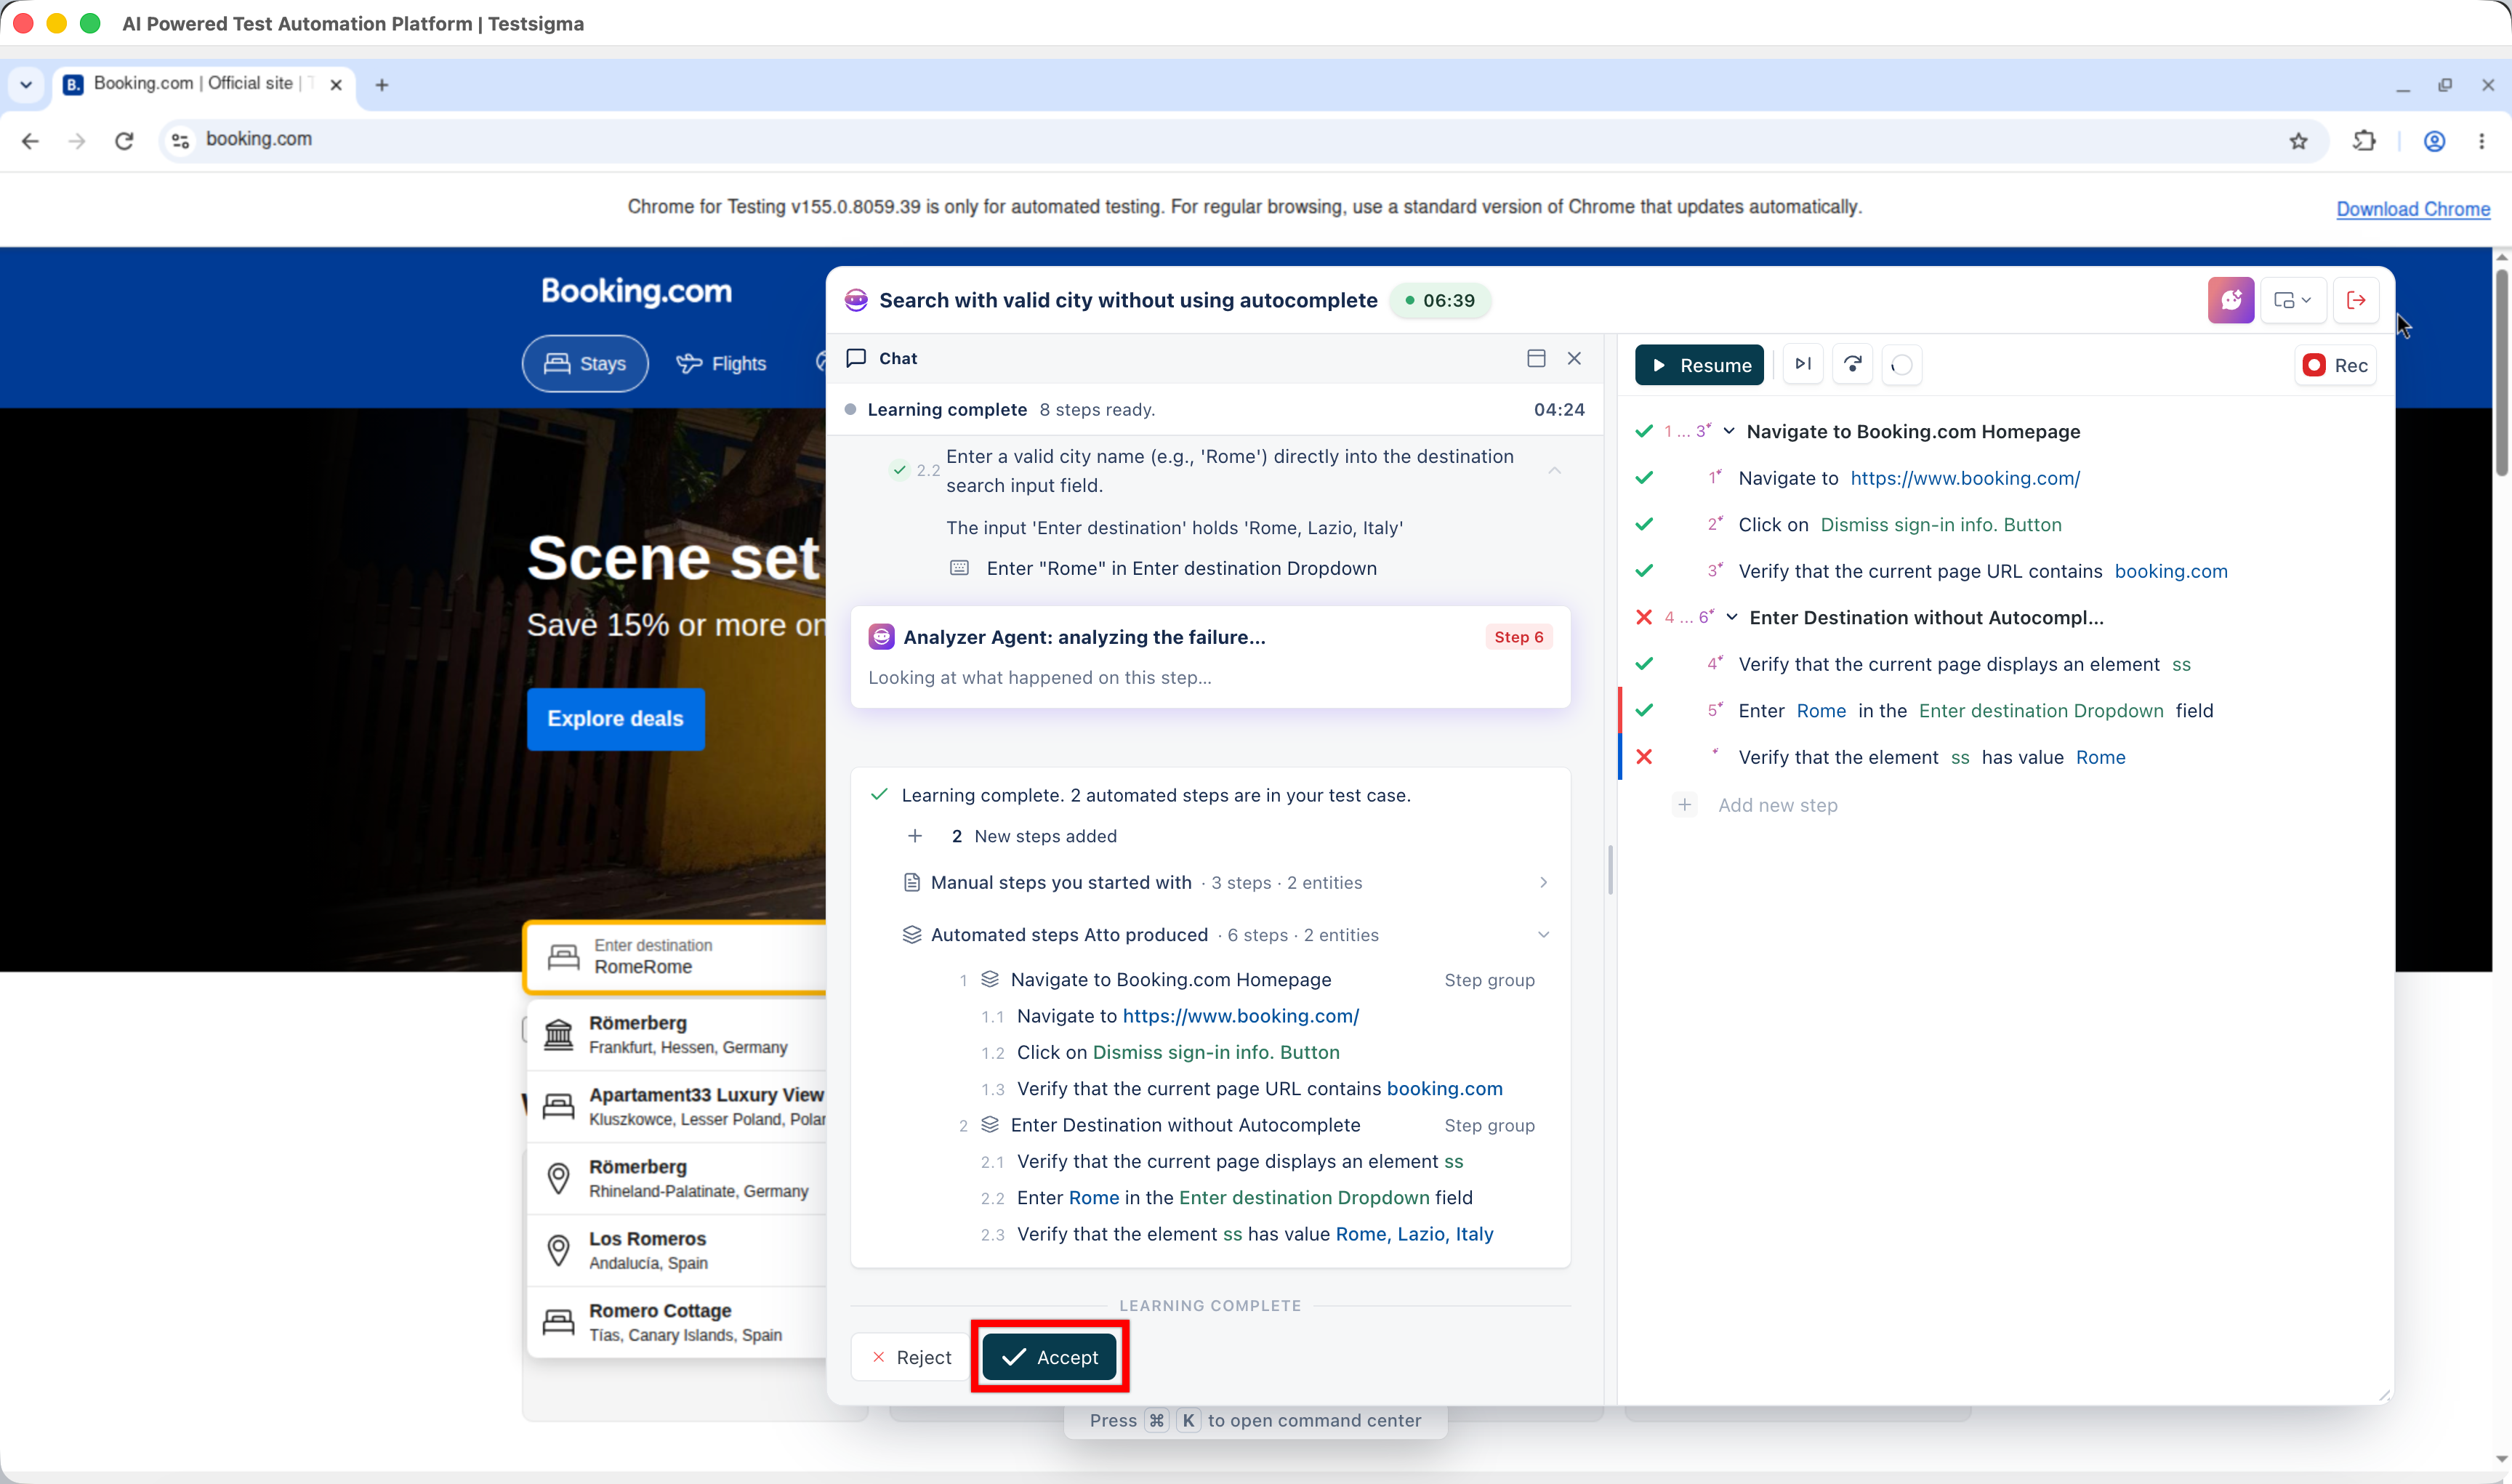Select the Stays tab on Booking.com
The width and height of the screenshot is (2512, 1484).
[x=585, y=363]
